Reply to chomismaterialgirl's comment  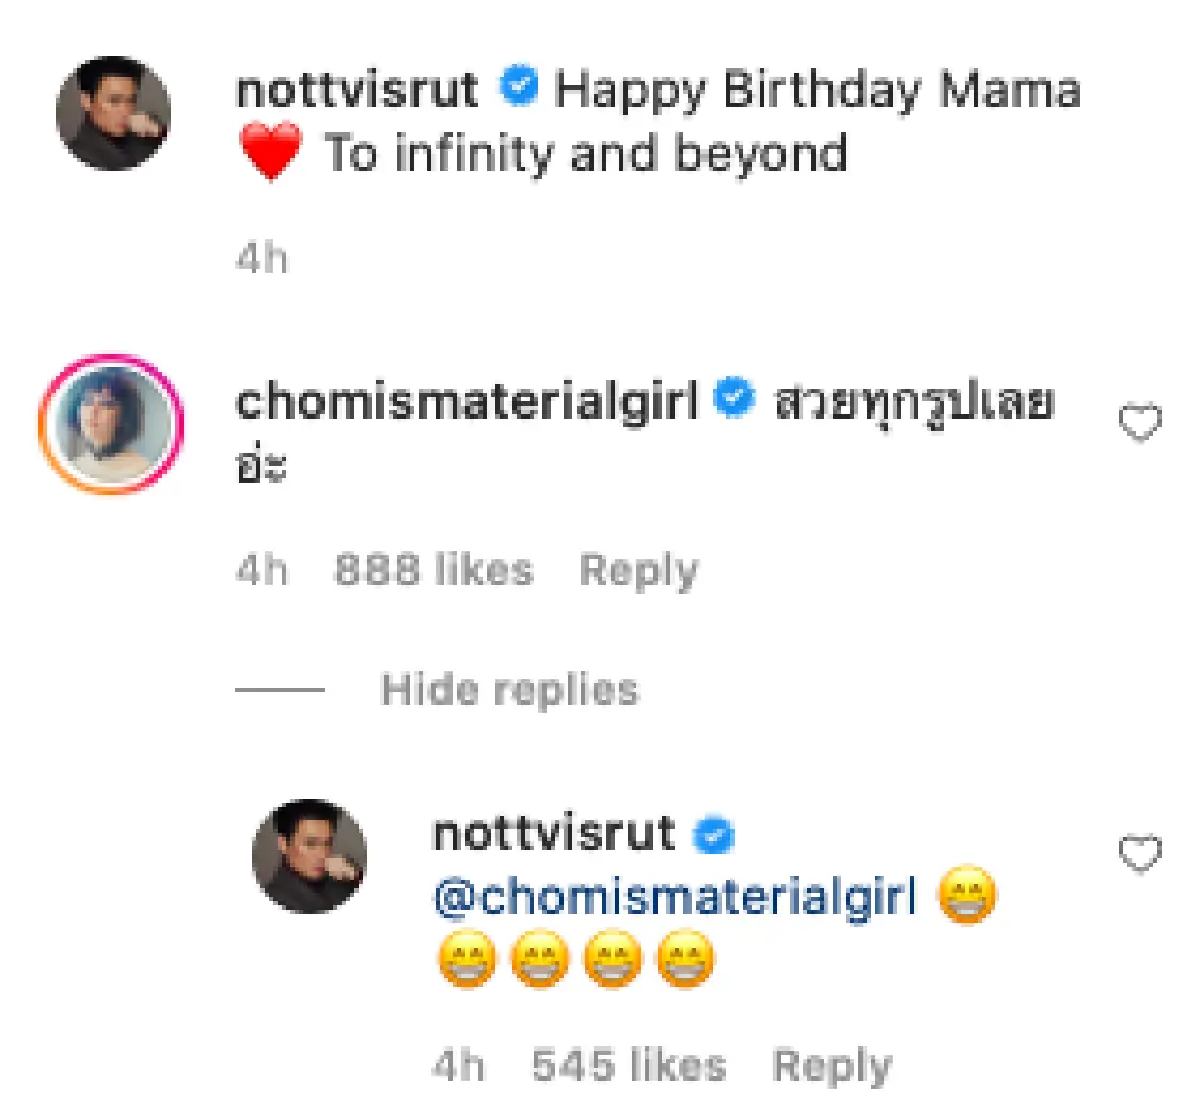point(638,570)
